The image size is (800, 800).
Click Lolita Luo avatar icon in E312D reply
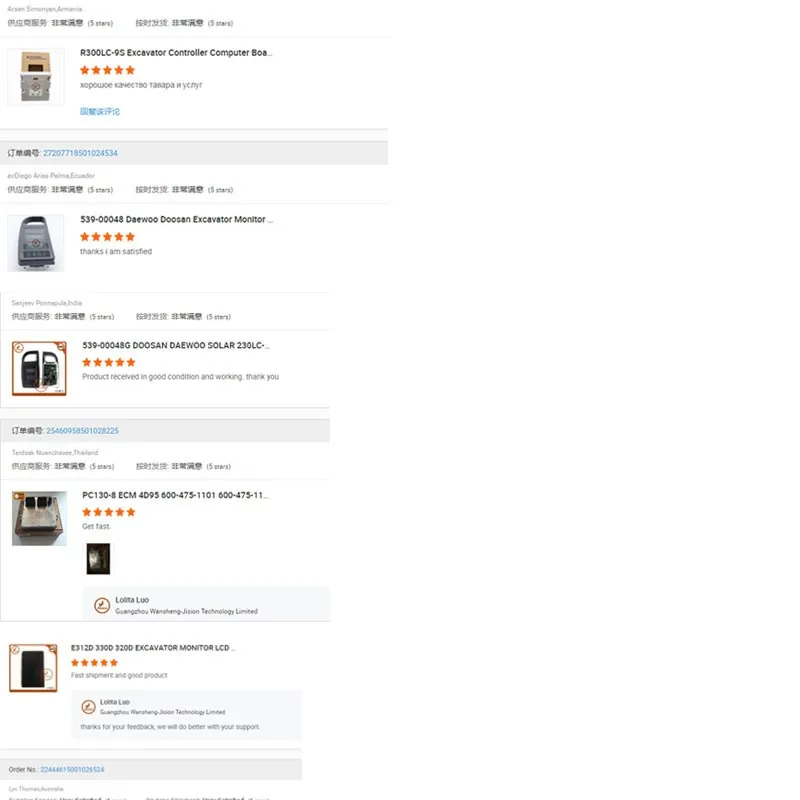[88, 707]
